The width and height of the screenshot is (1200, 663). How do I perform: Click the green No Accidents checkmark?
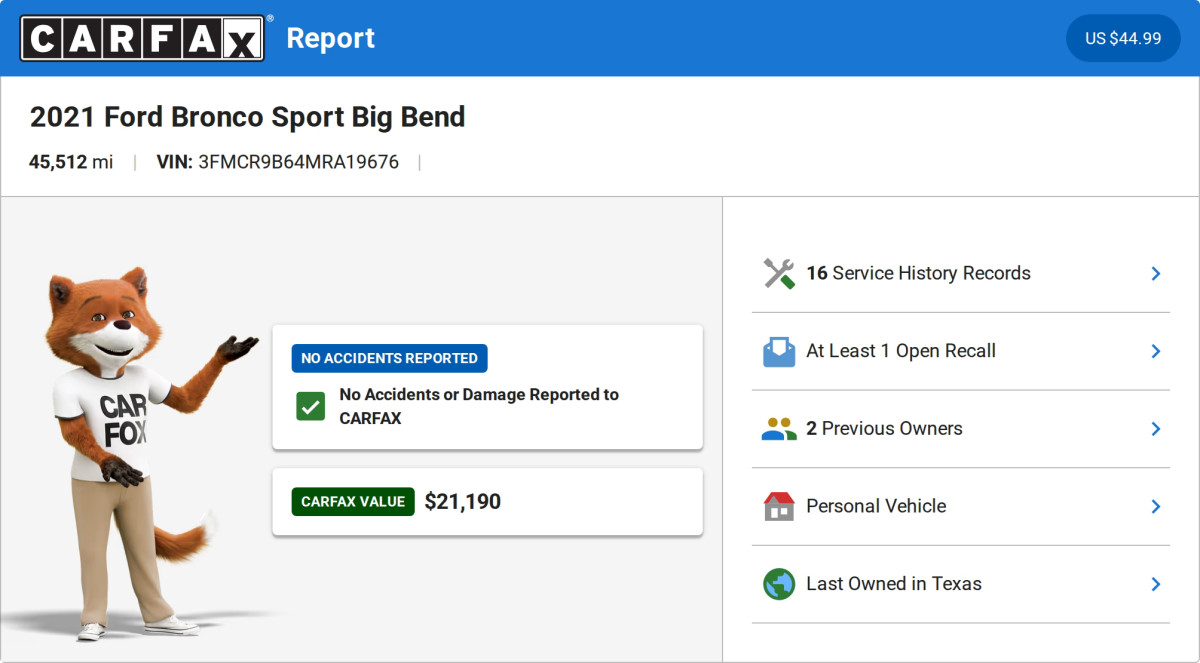click(x=311, y=406)
